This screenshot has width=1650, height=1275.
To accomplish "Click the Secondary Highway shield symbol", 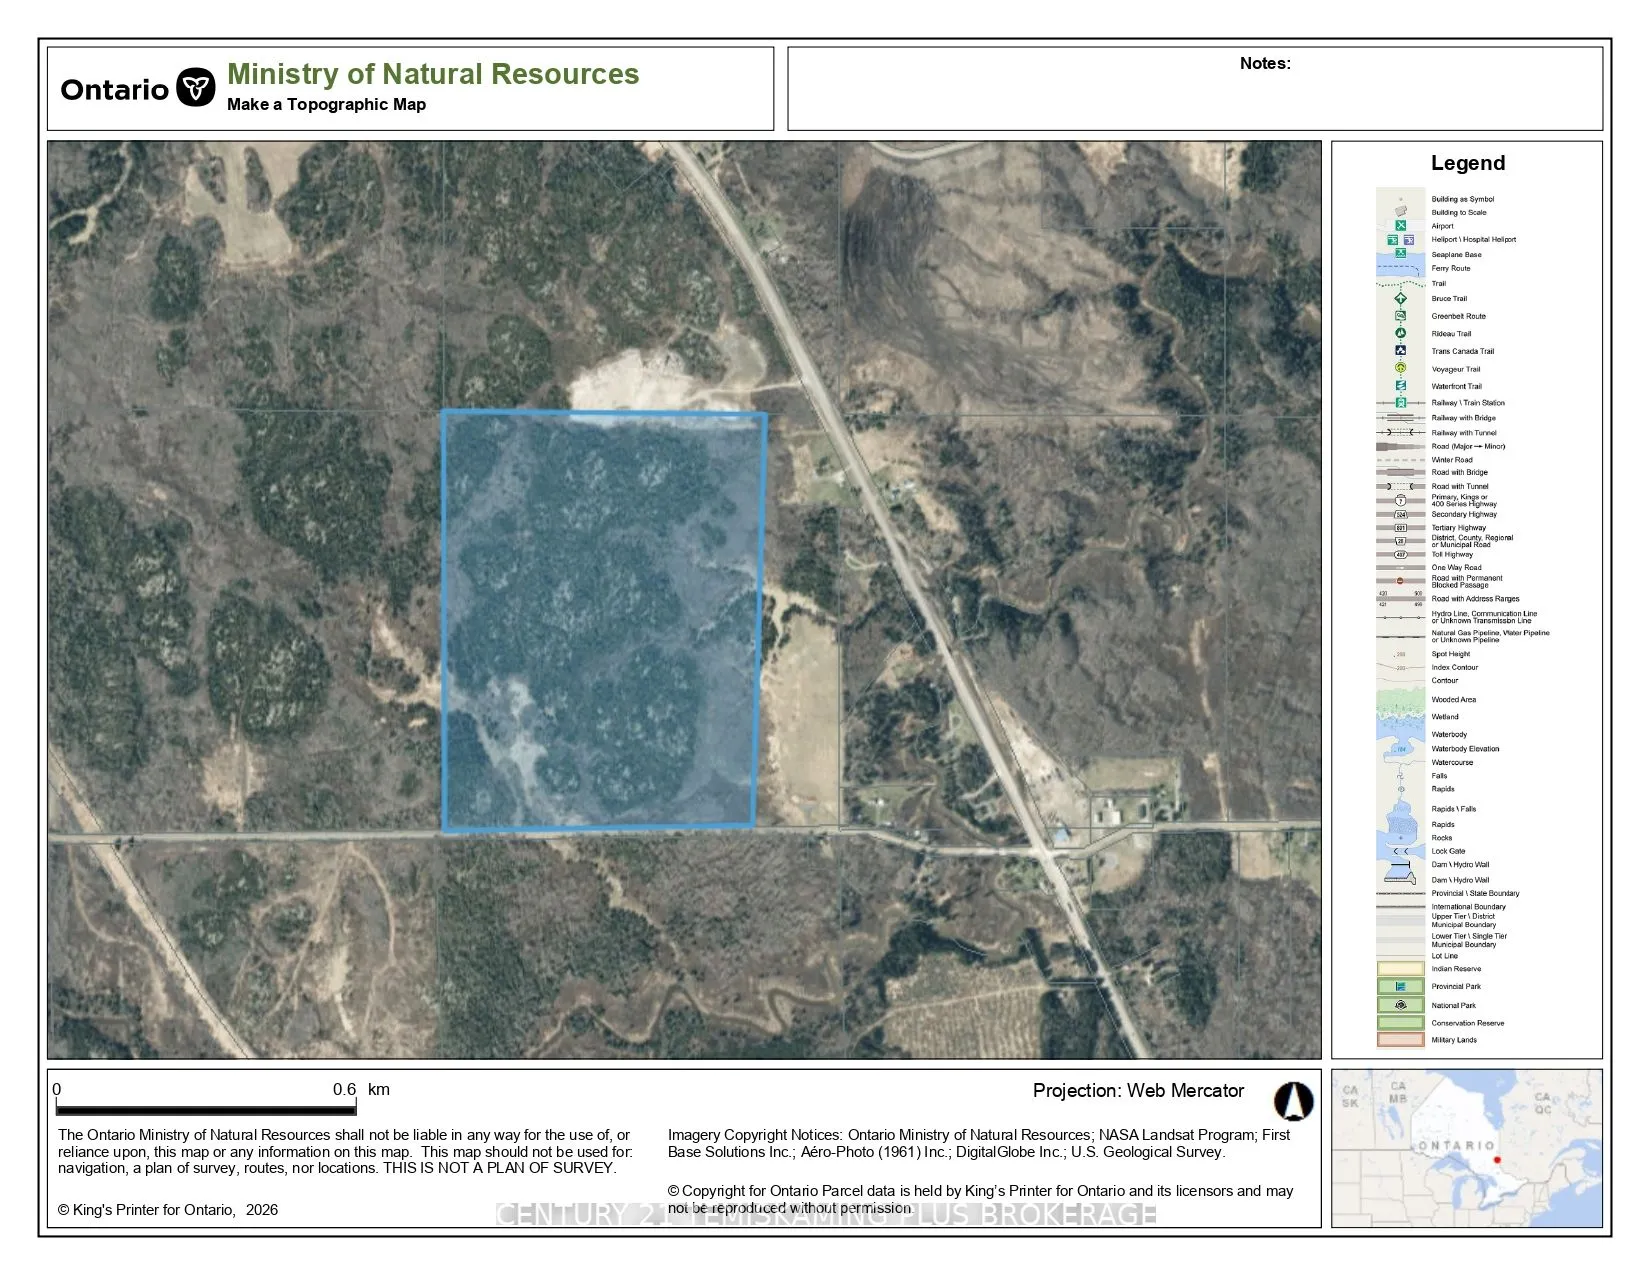I will pyautogui.click(x=1401, y=514).
